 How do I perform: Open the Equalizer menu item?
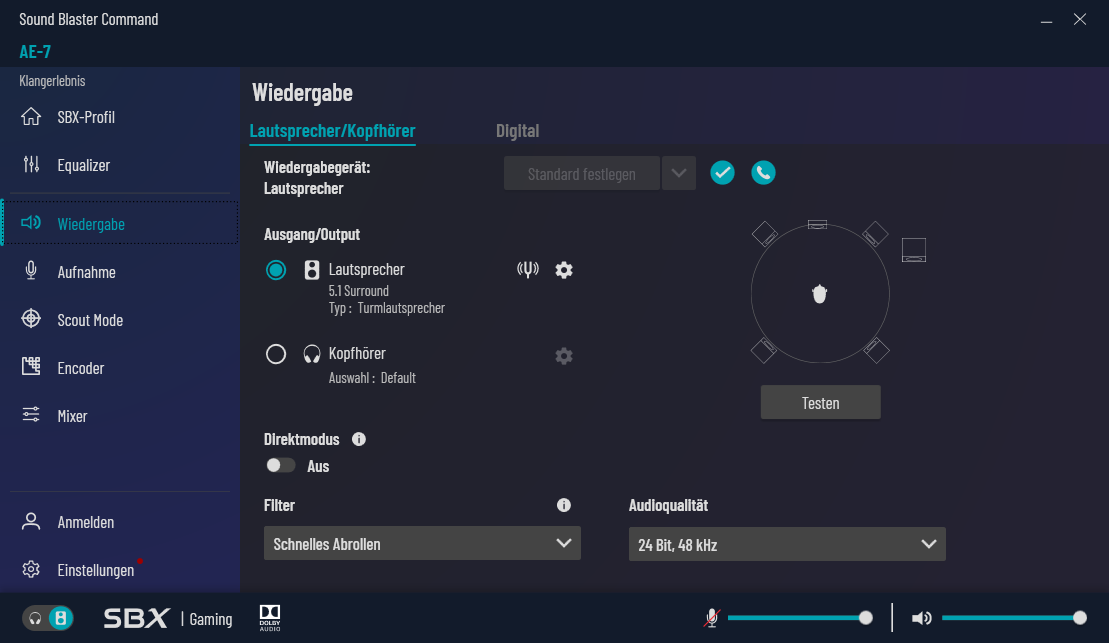83,165
